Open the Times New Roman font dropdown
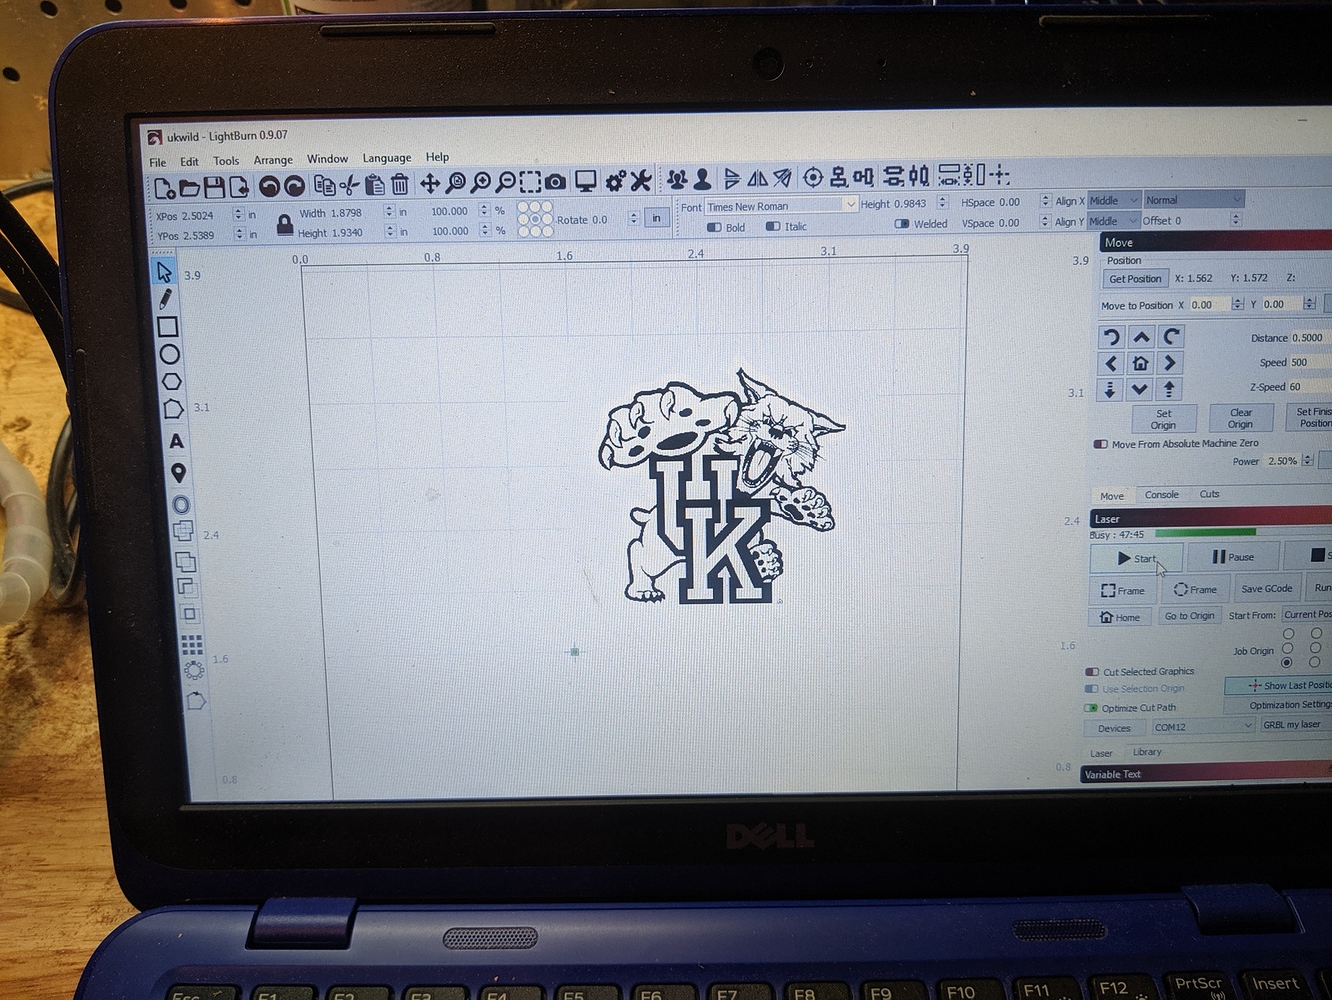The width and height of the screenshot is (1332, 1000). (849, 205)
